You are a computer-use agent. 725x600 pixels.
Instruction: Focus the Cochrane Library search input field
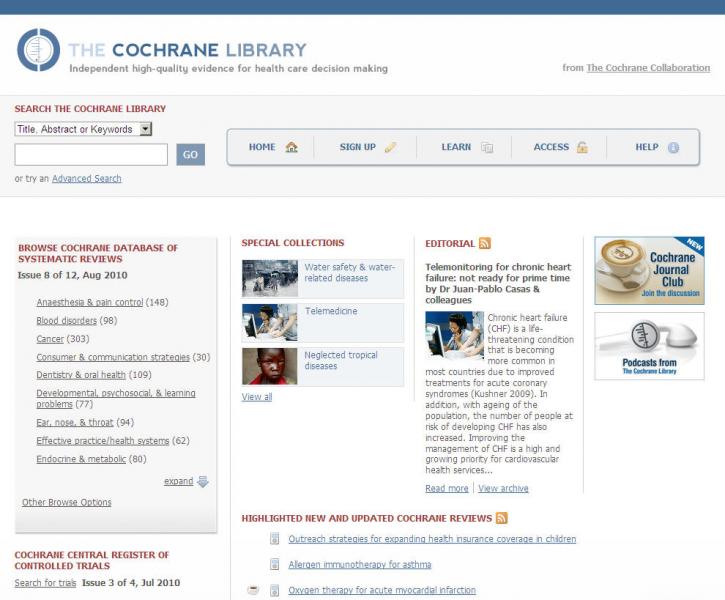(91, 154)
